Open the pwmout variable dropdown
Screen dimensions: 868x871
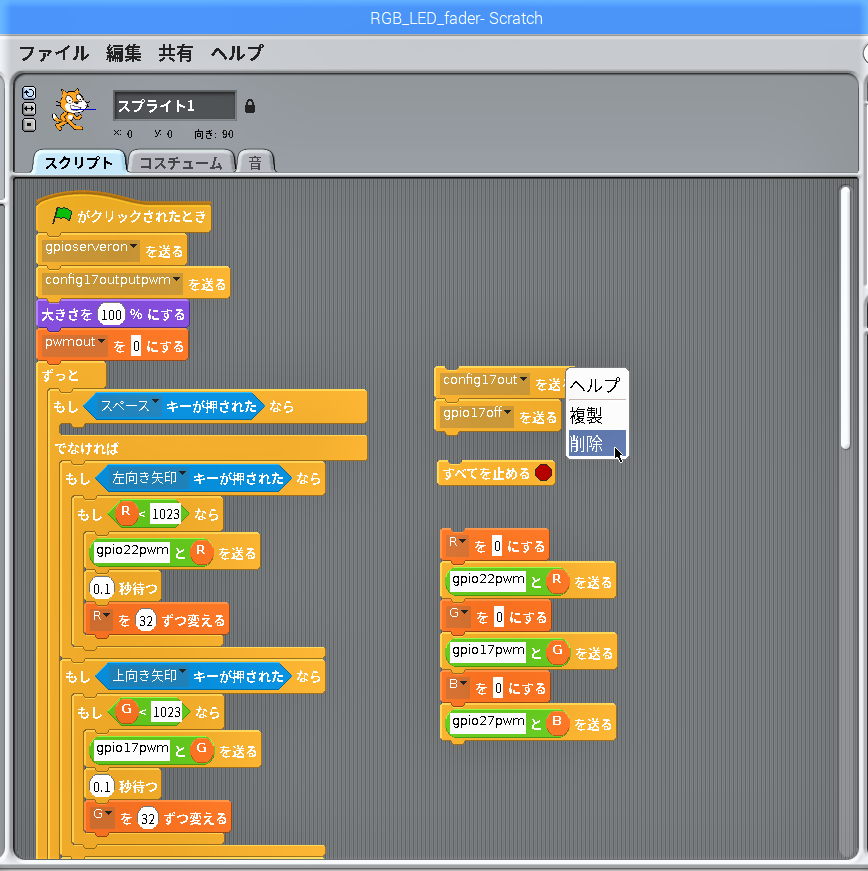tap(102, 341)
